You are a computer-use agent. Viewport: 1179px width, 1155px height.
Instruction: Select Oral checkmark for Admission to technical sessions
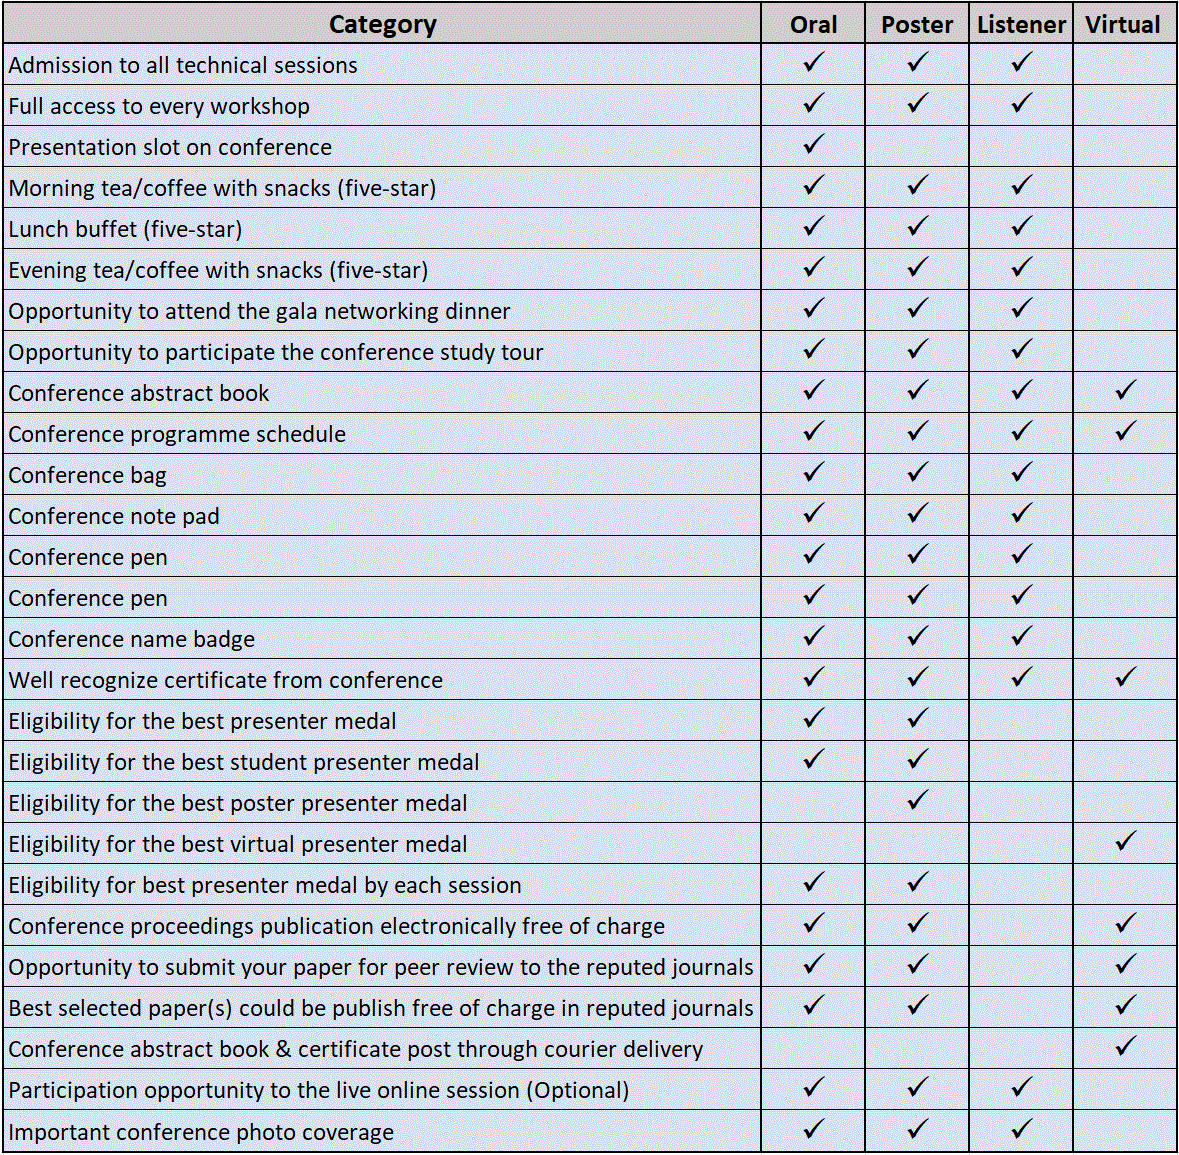(x=814, y=62)
